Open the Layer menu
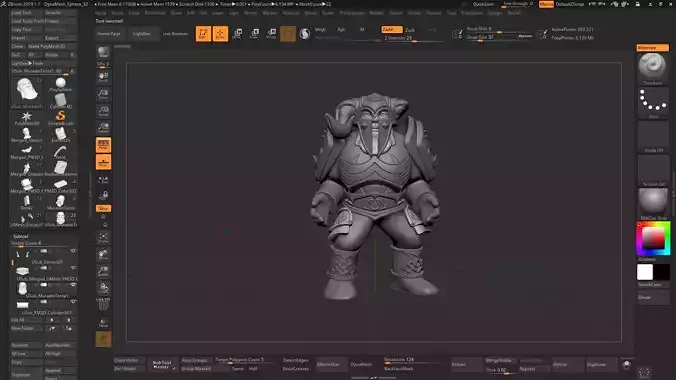The height and width of the screenshot is (380, 676). (x=218, y=13)
